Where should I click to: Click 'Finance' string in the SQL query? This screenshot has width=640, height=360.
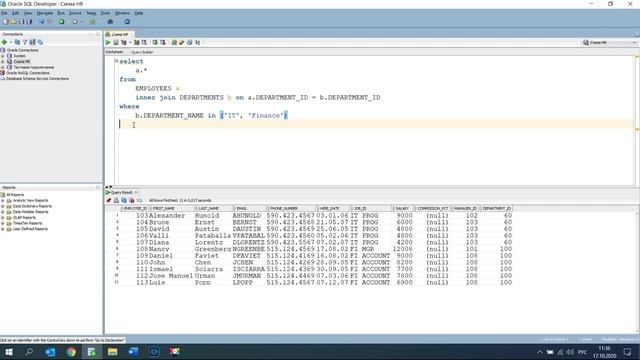(266, 116)
